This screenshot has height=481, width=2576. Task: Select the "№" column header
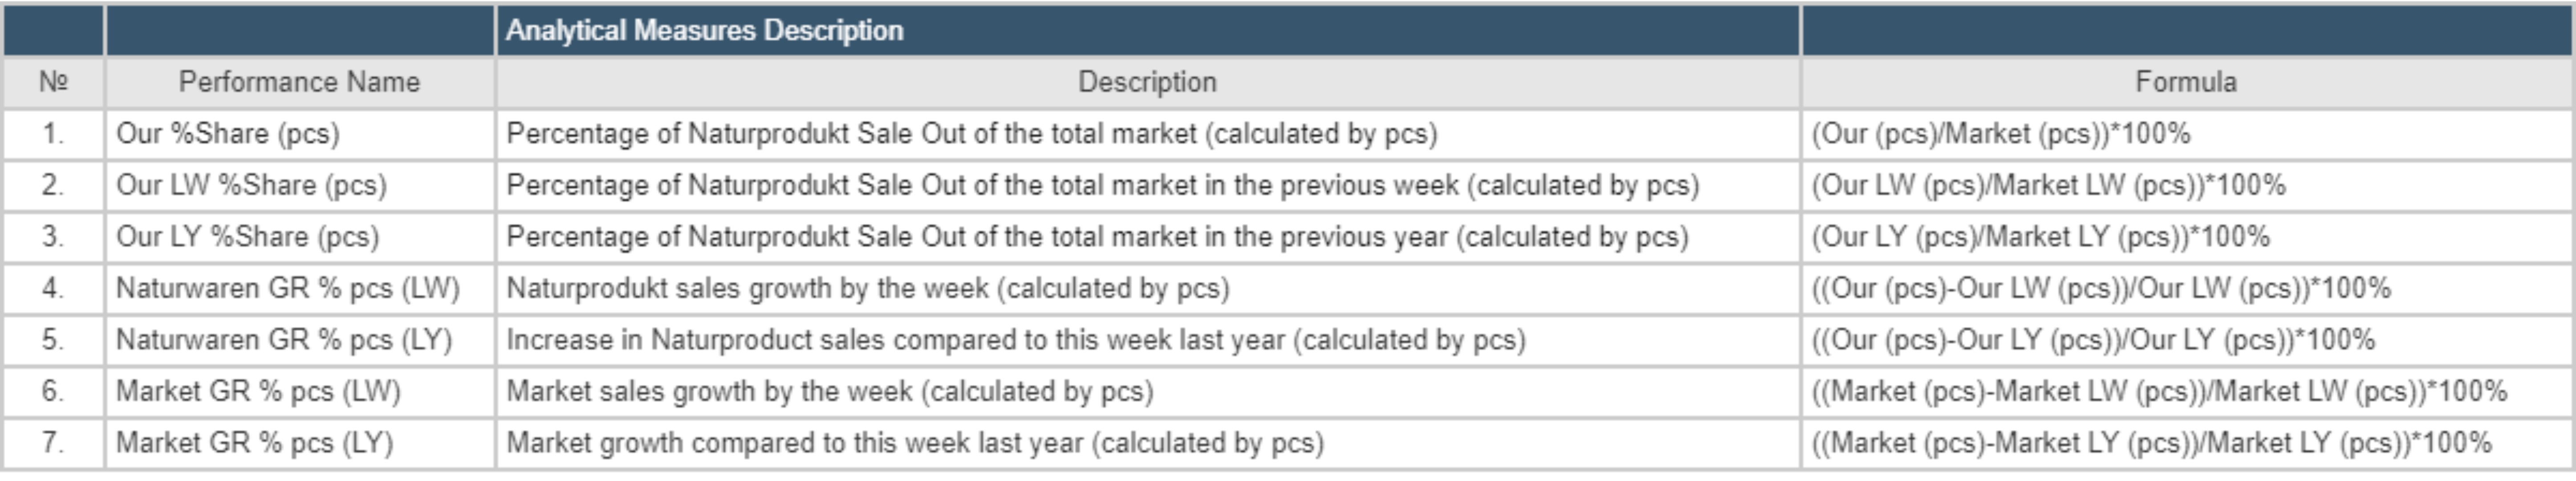[x=53, y=82]
